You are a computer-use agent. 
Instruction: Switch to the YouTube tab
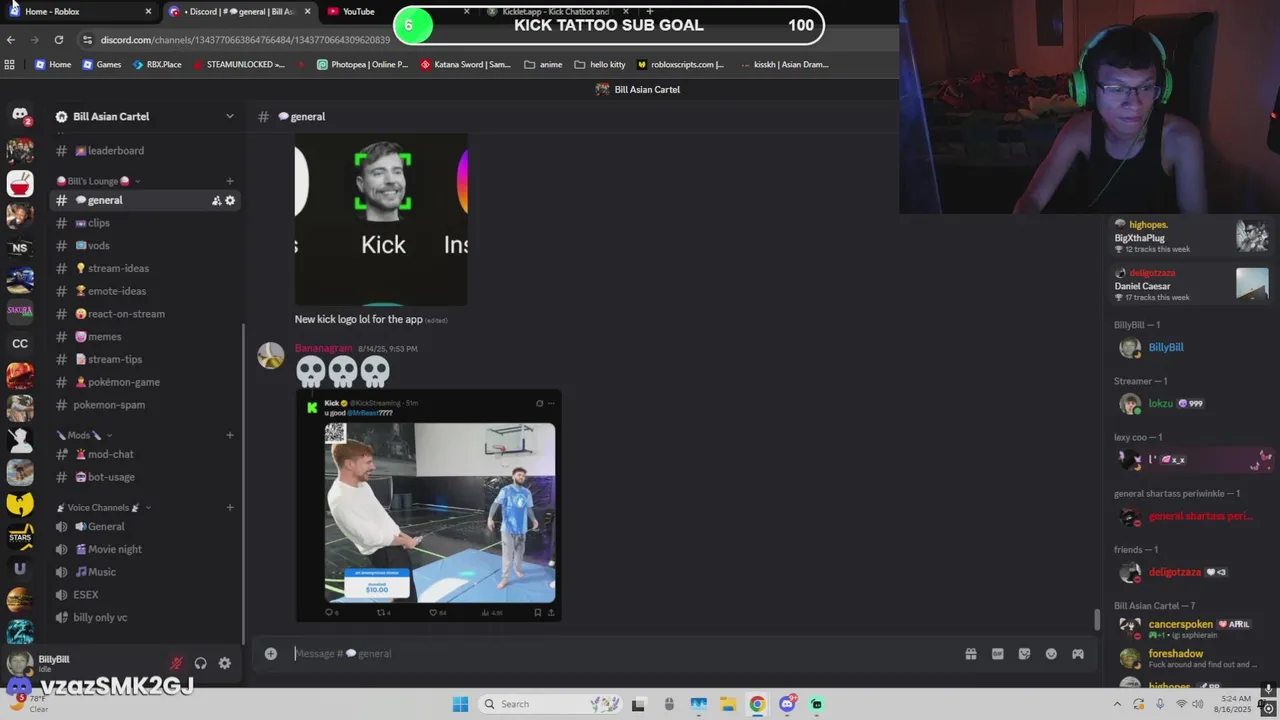click(x=390, y=12)
